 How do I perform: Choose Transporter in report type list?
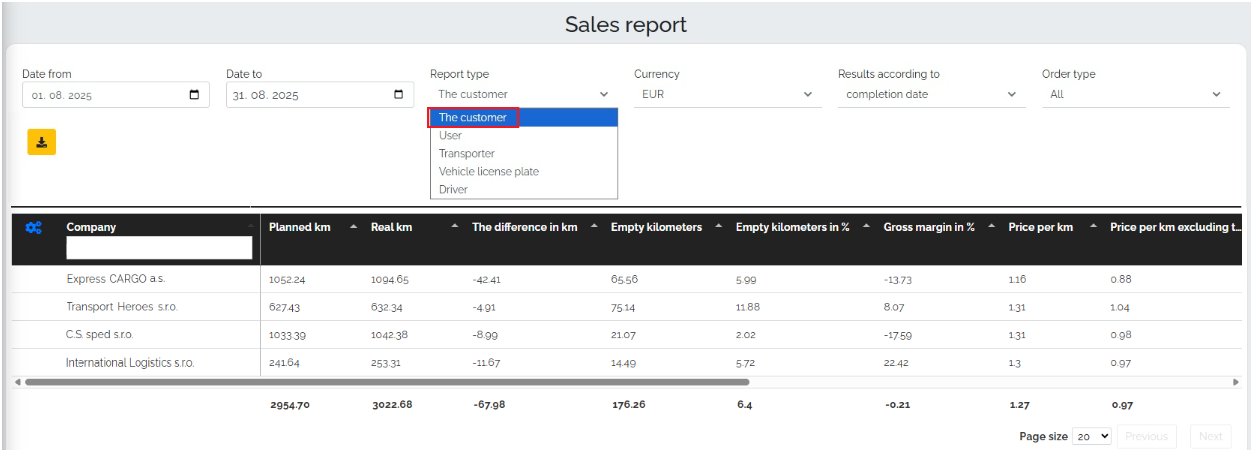tap(467, 154)
